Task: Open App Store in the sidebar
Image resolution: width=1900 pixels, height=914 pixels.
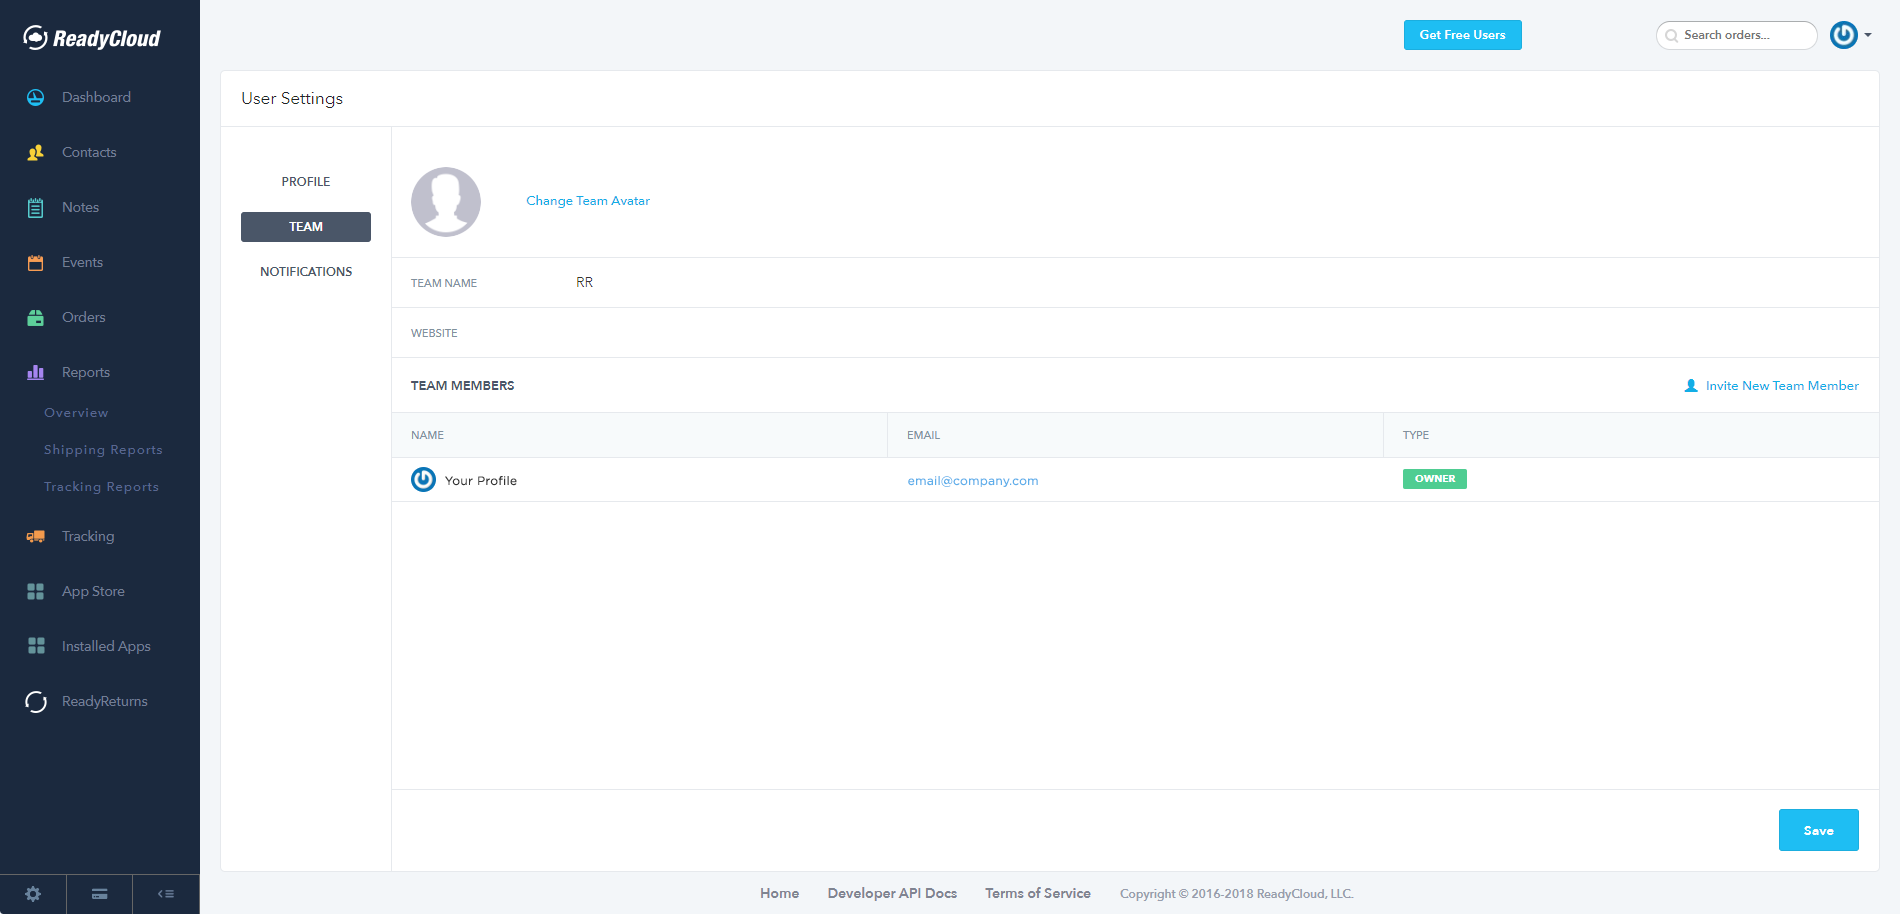Action: [x=93, y=591]
